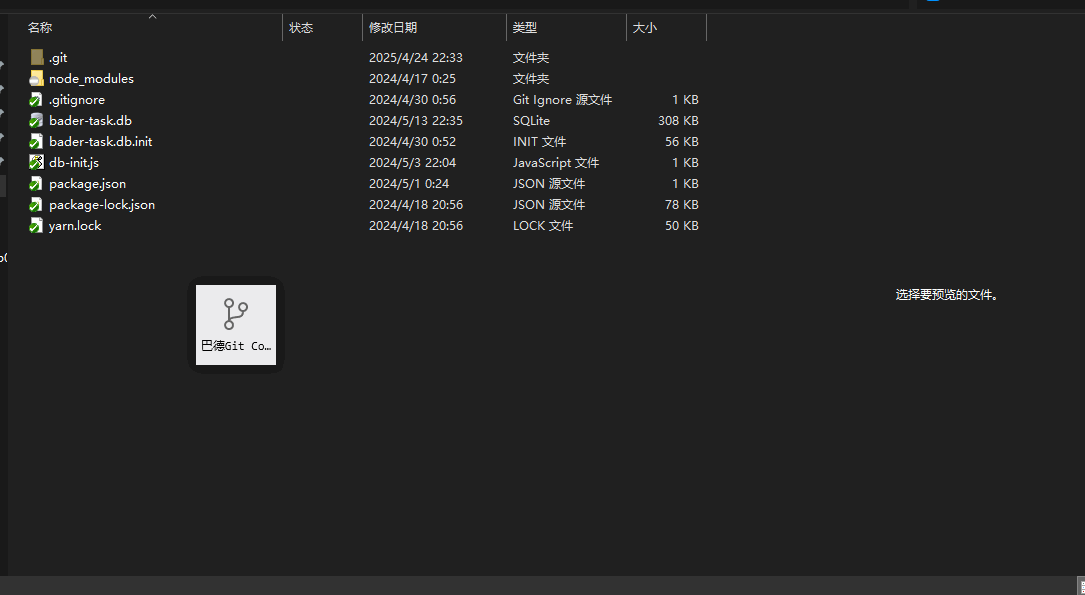Image resolution: width=1085 pixels, height=595 pixels.
Task: Click the JavaScript 文件 type cell
Action: point(556,163)
